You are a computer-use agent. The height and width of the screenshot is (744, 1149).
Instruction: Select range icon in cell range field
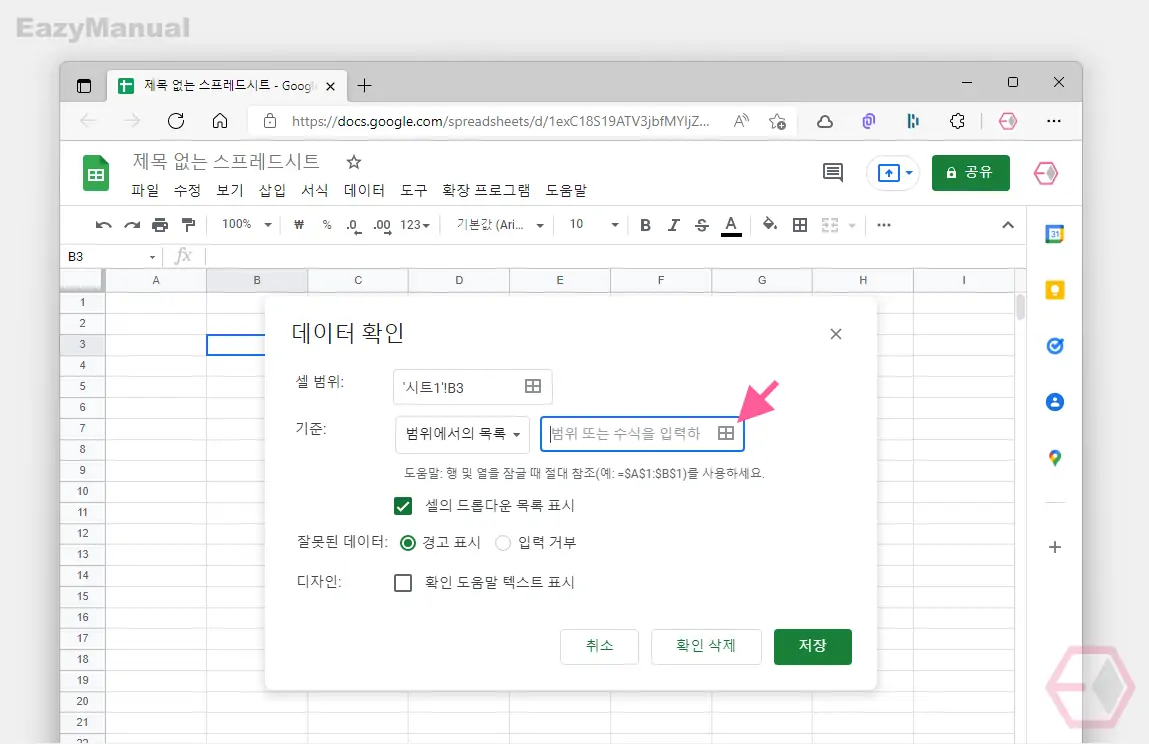pos(533,386)
